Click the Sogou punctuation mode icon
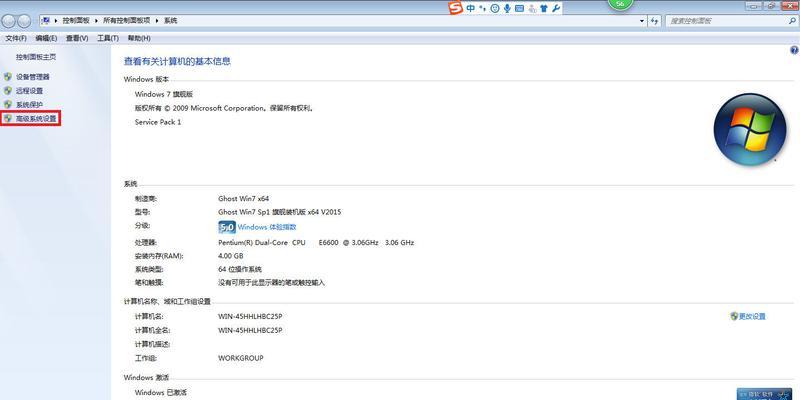Viewport: 800px width, 400px height. (482, 8)
